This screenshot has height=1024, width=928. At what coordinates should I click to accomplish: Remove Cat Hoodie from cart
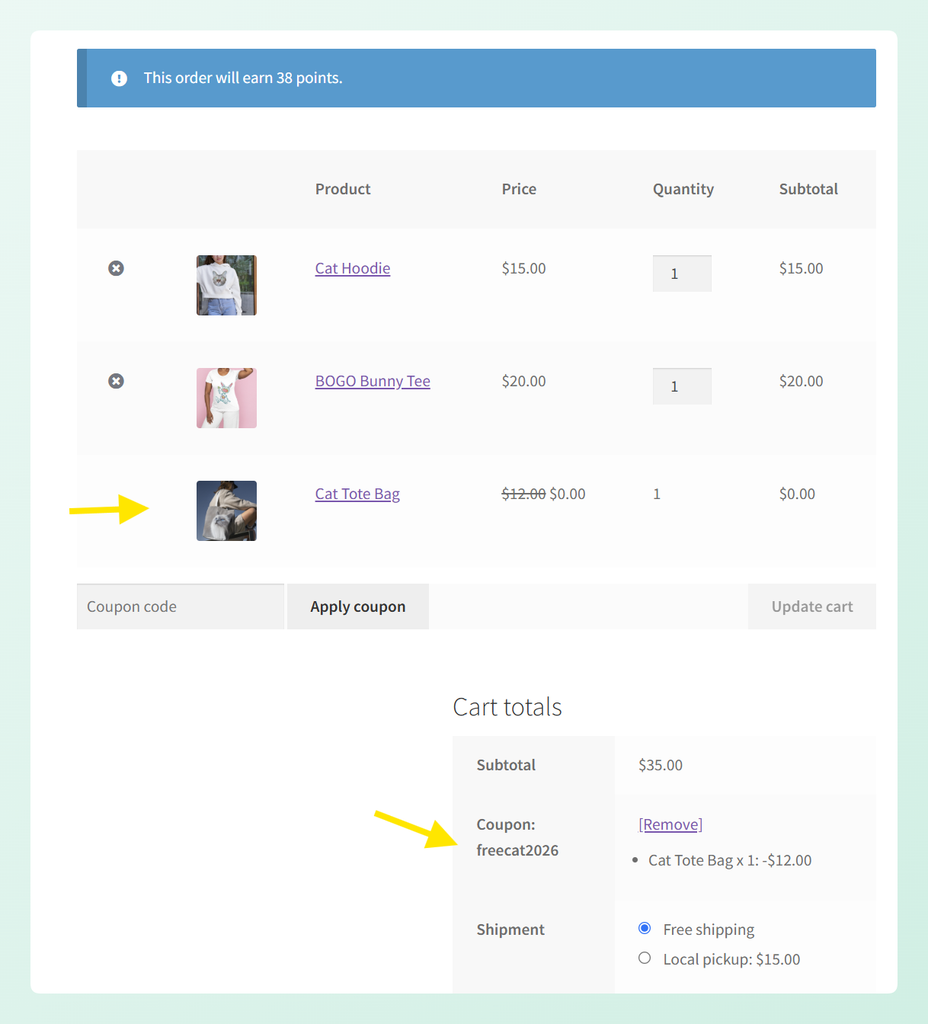click(x=116, y=268)
